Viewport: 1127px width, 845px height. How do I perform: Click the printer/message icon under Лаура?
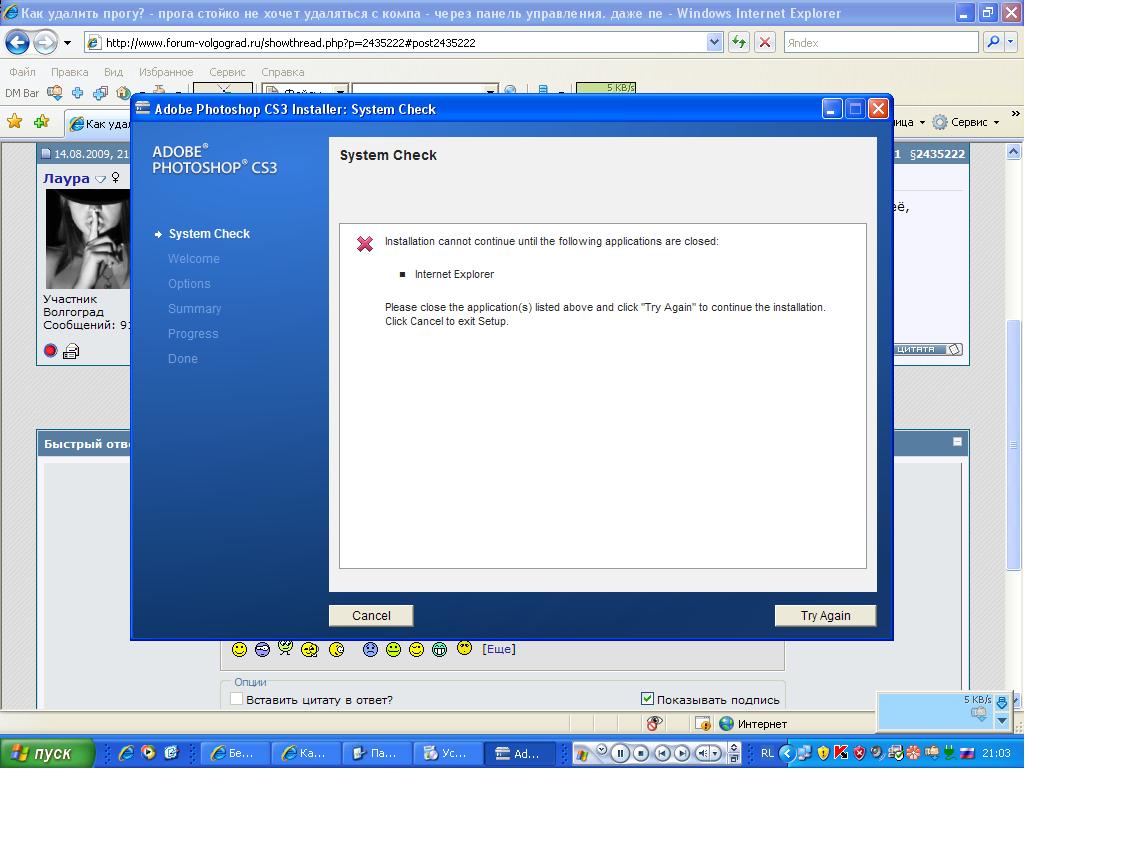[x=71, y=351]
